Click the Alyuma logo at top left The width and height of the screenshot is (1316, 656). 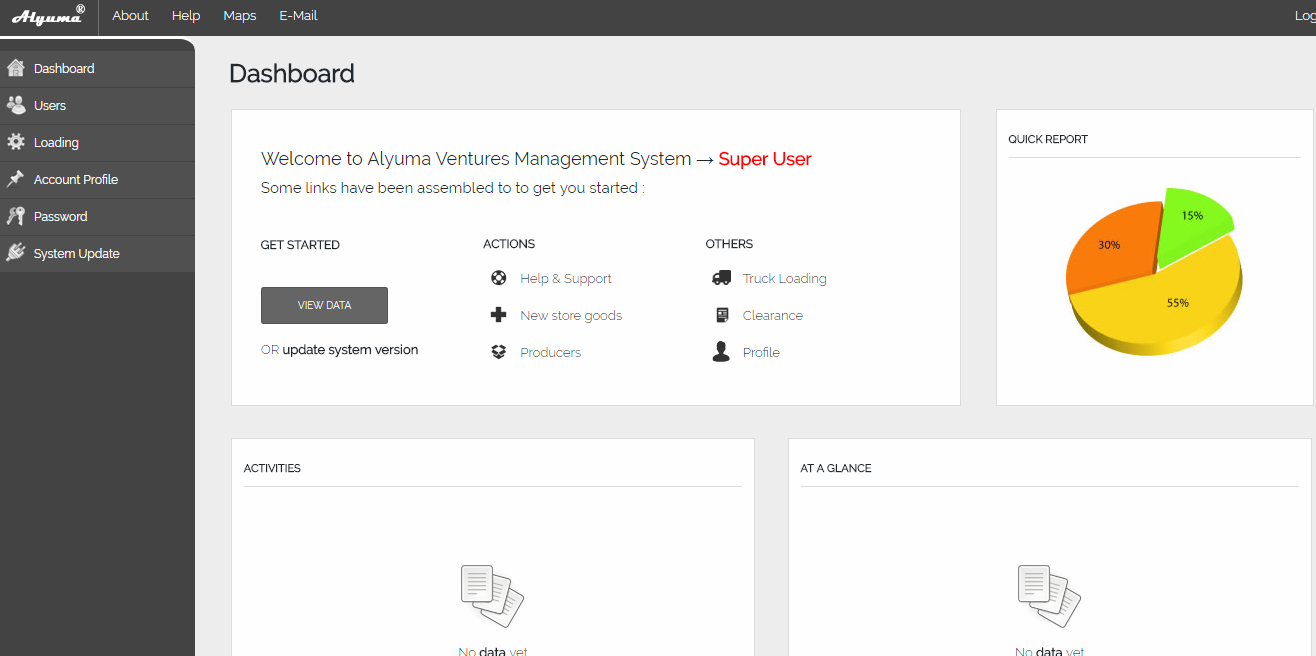point(48,16)
